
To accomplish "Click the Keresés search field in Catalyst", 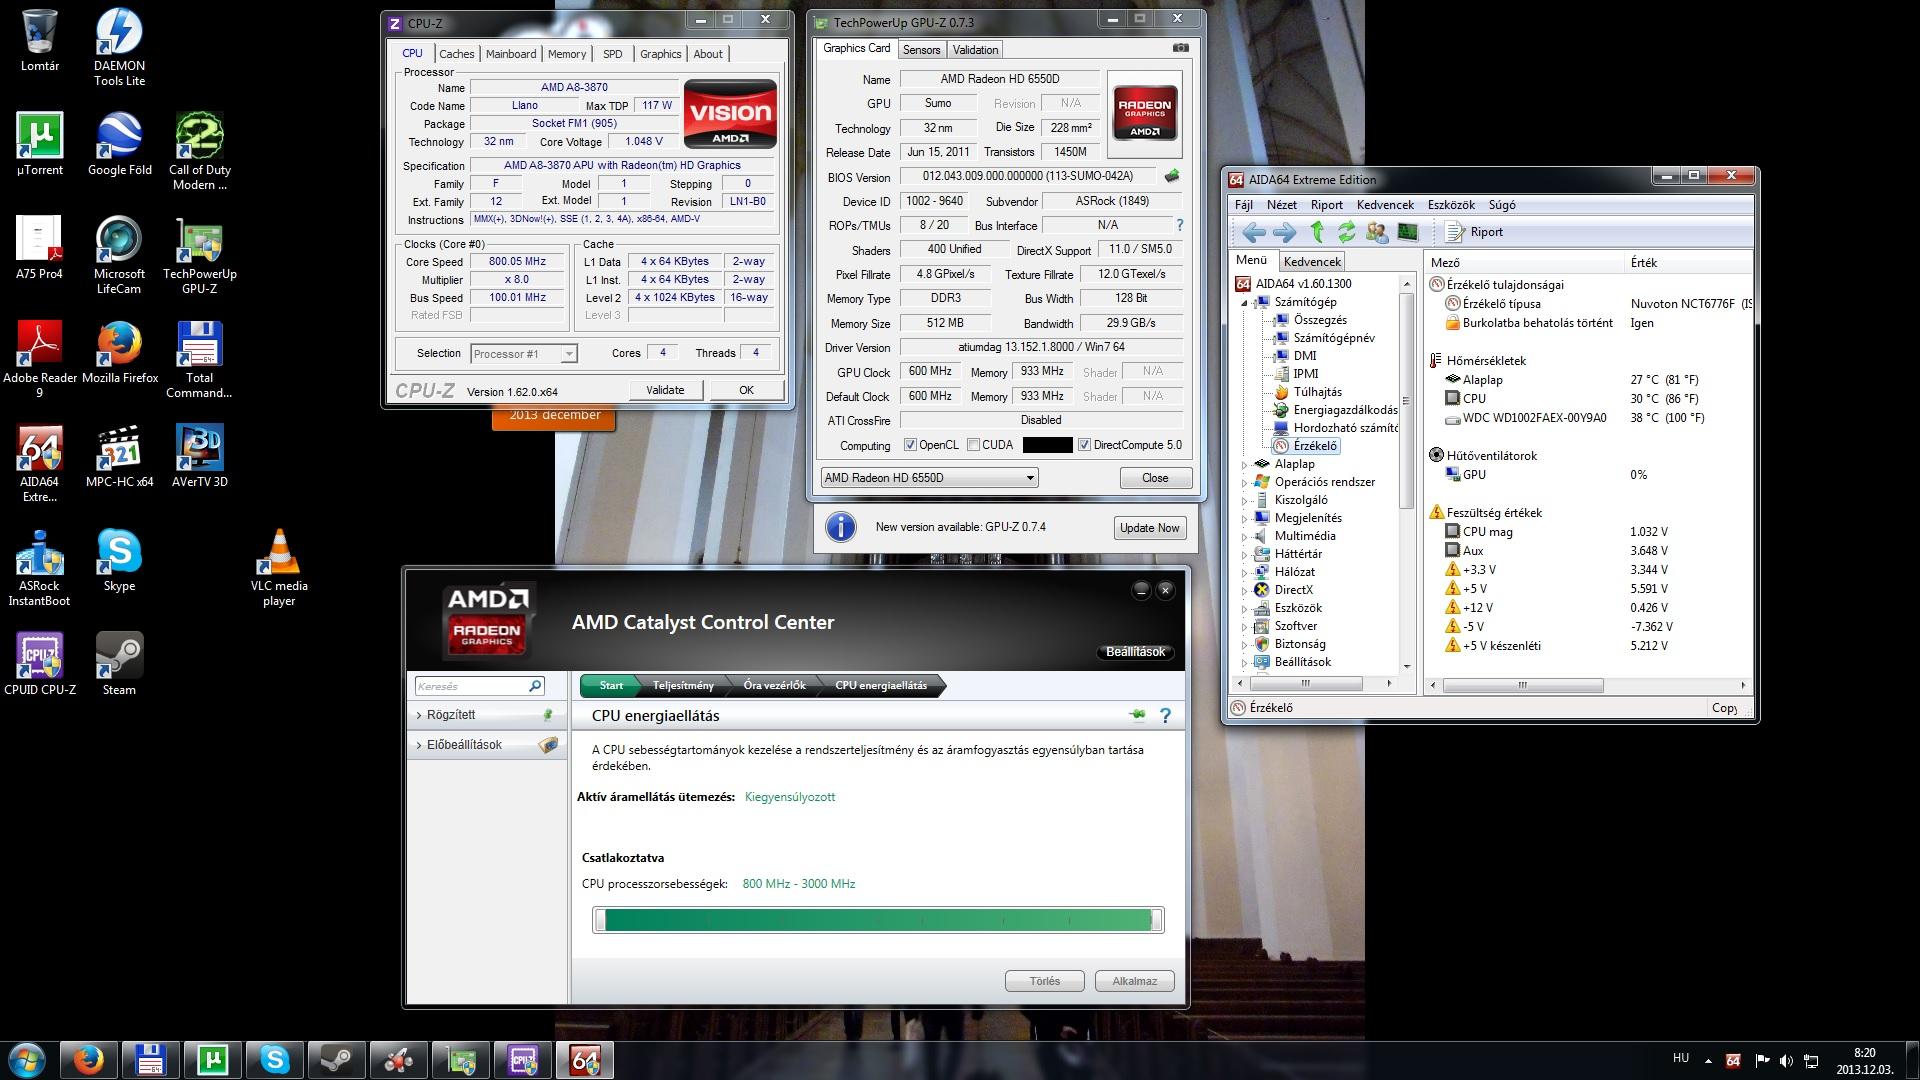I will coord(470,686).
